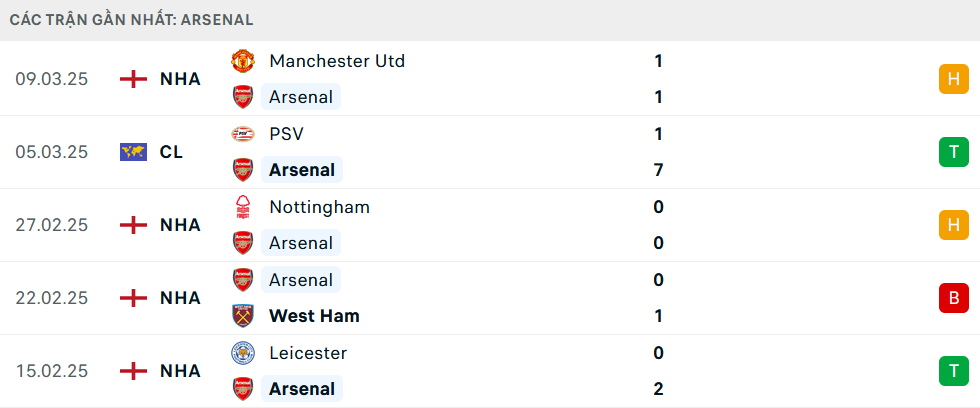Click the red B loss badge
The width and height of the screenshot is (980, 408).
coord(954,298)
